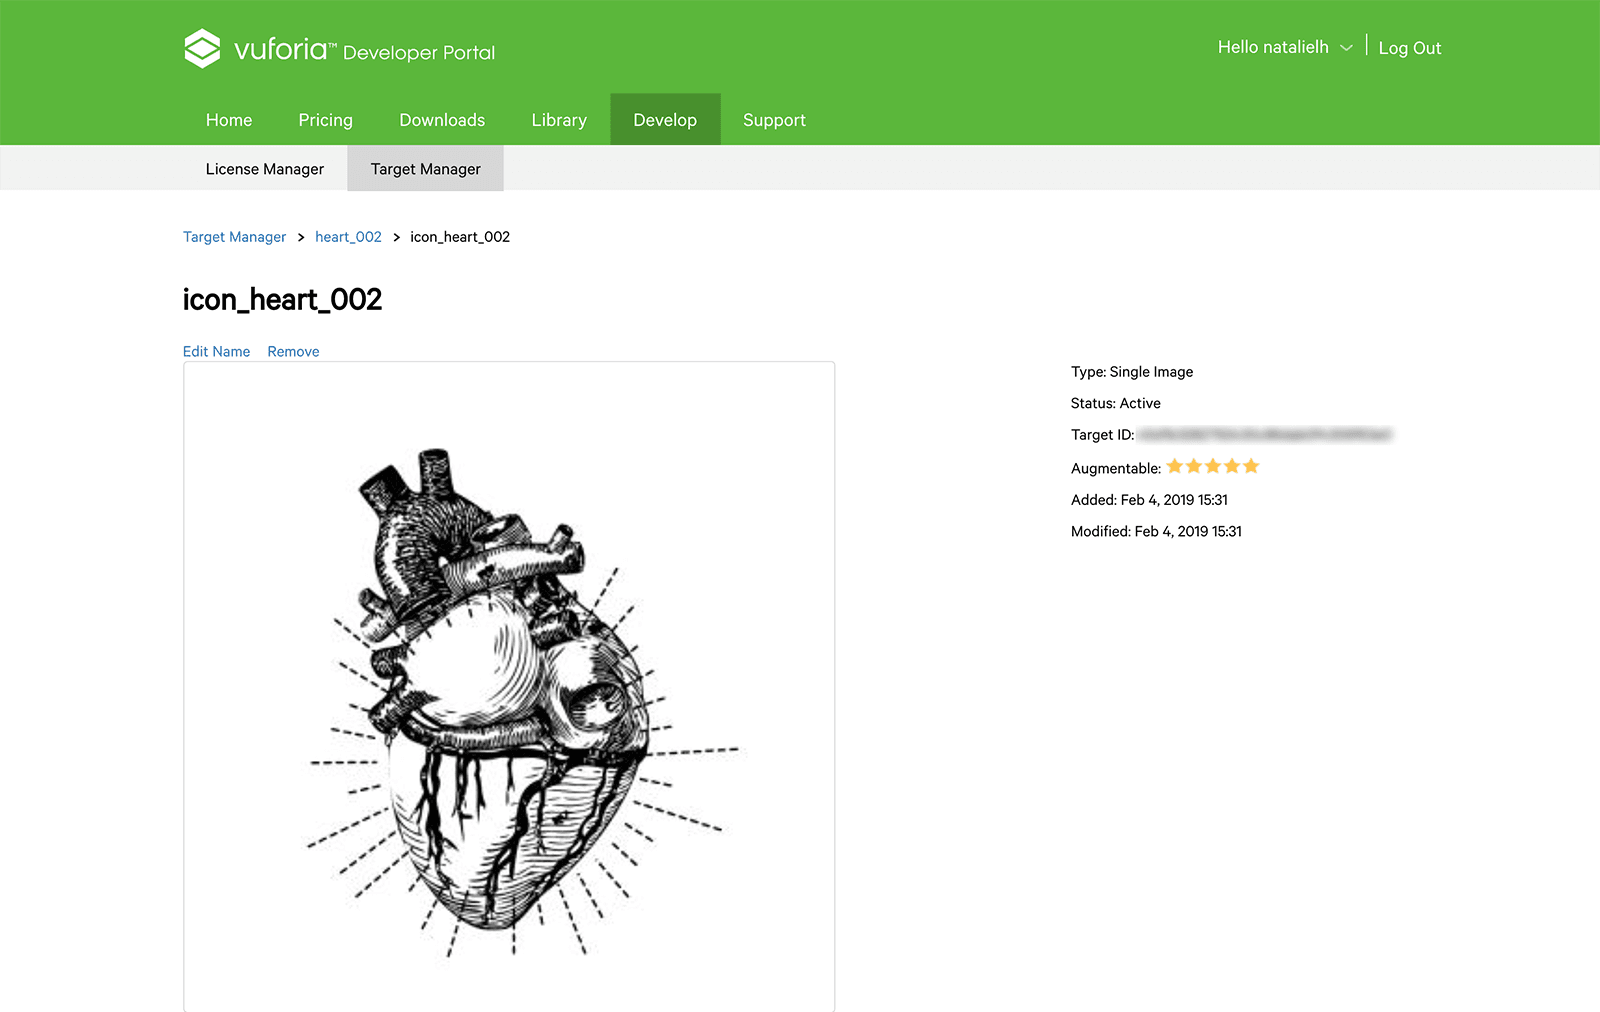The height and width of the screenshot is (1012, 1600).
Task: Click the blurred Target ID value
Action: pyautogui.click(x=1265, y=435)
